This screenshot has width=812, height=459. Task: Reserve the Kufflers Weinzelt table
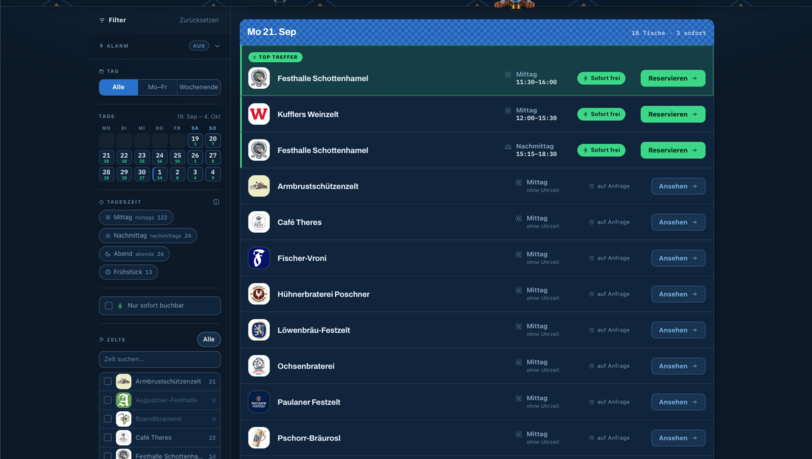(x=673, y=114)
